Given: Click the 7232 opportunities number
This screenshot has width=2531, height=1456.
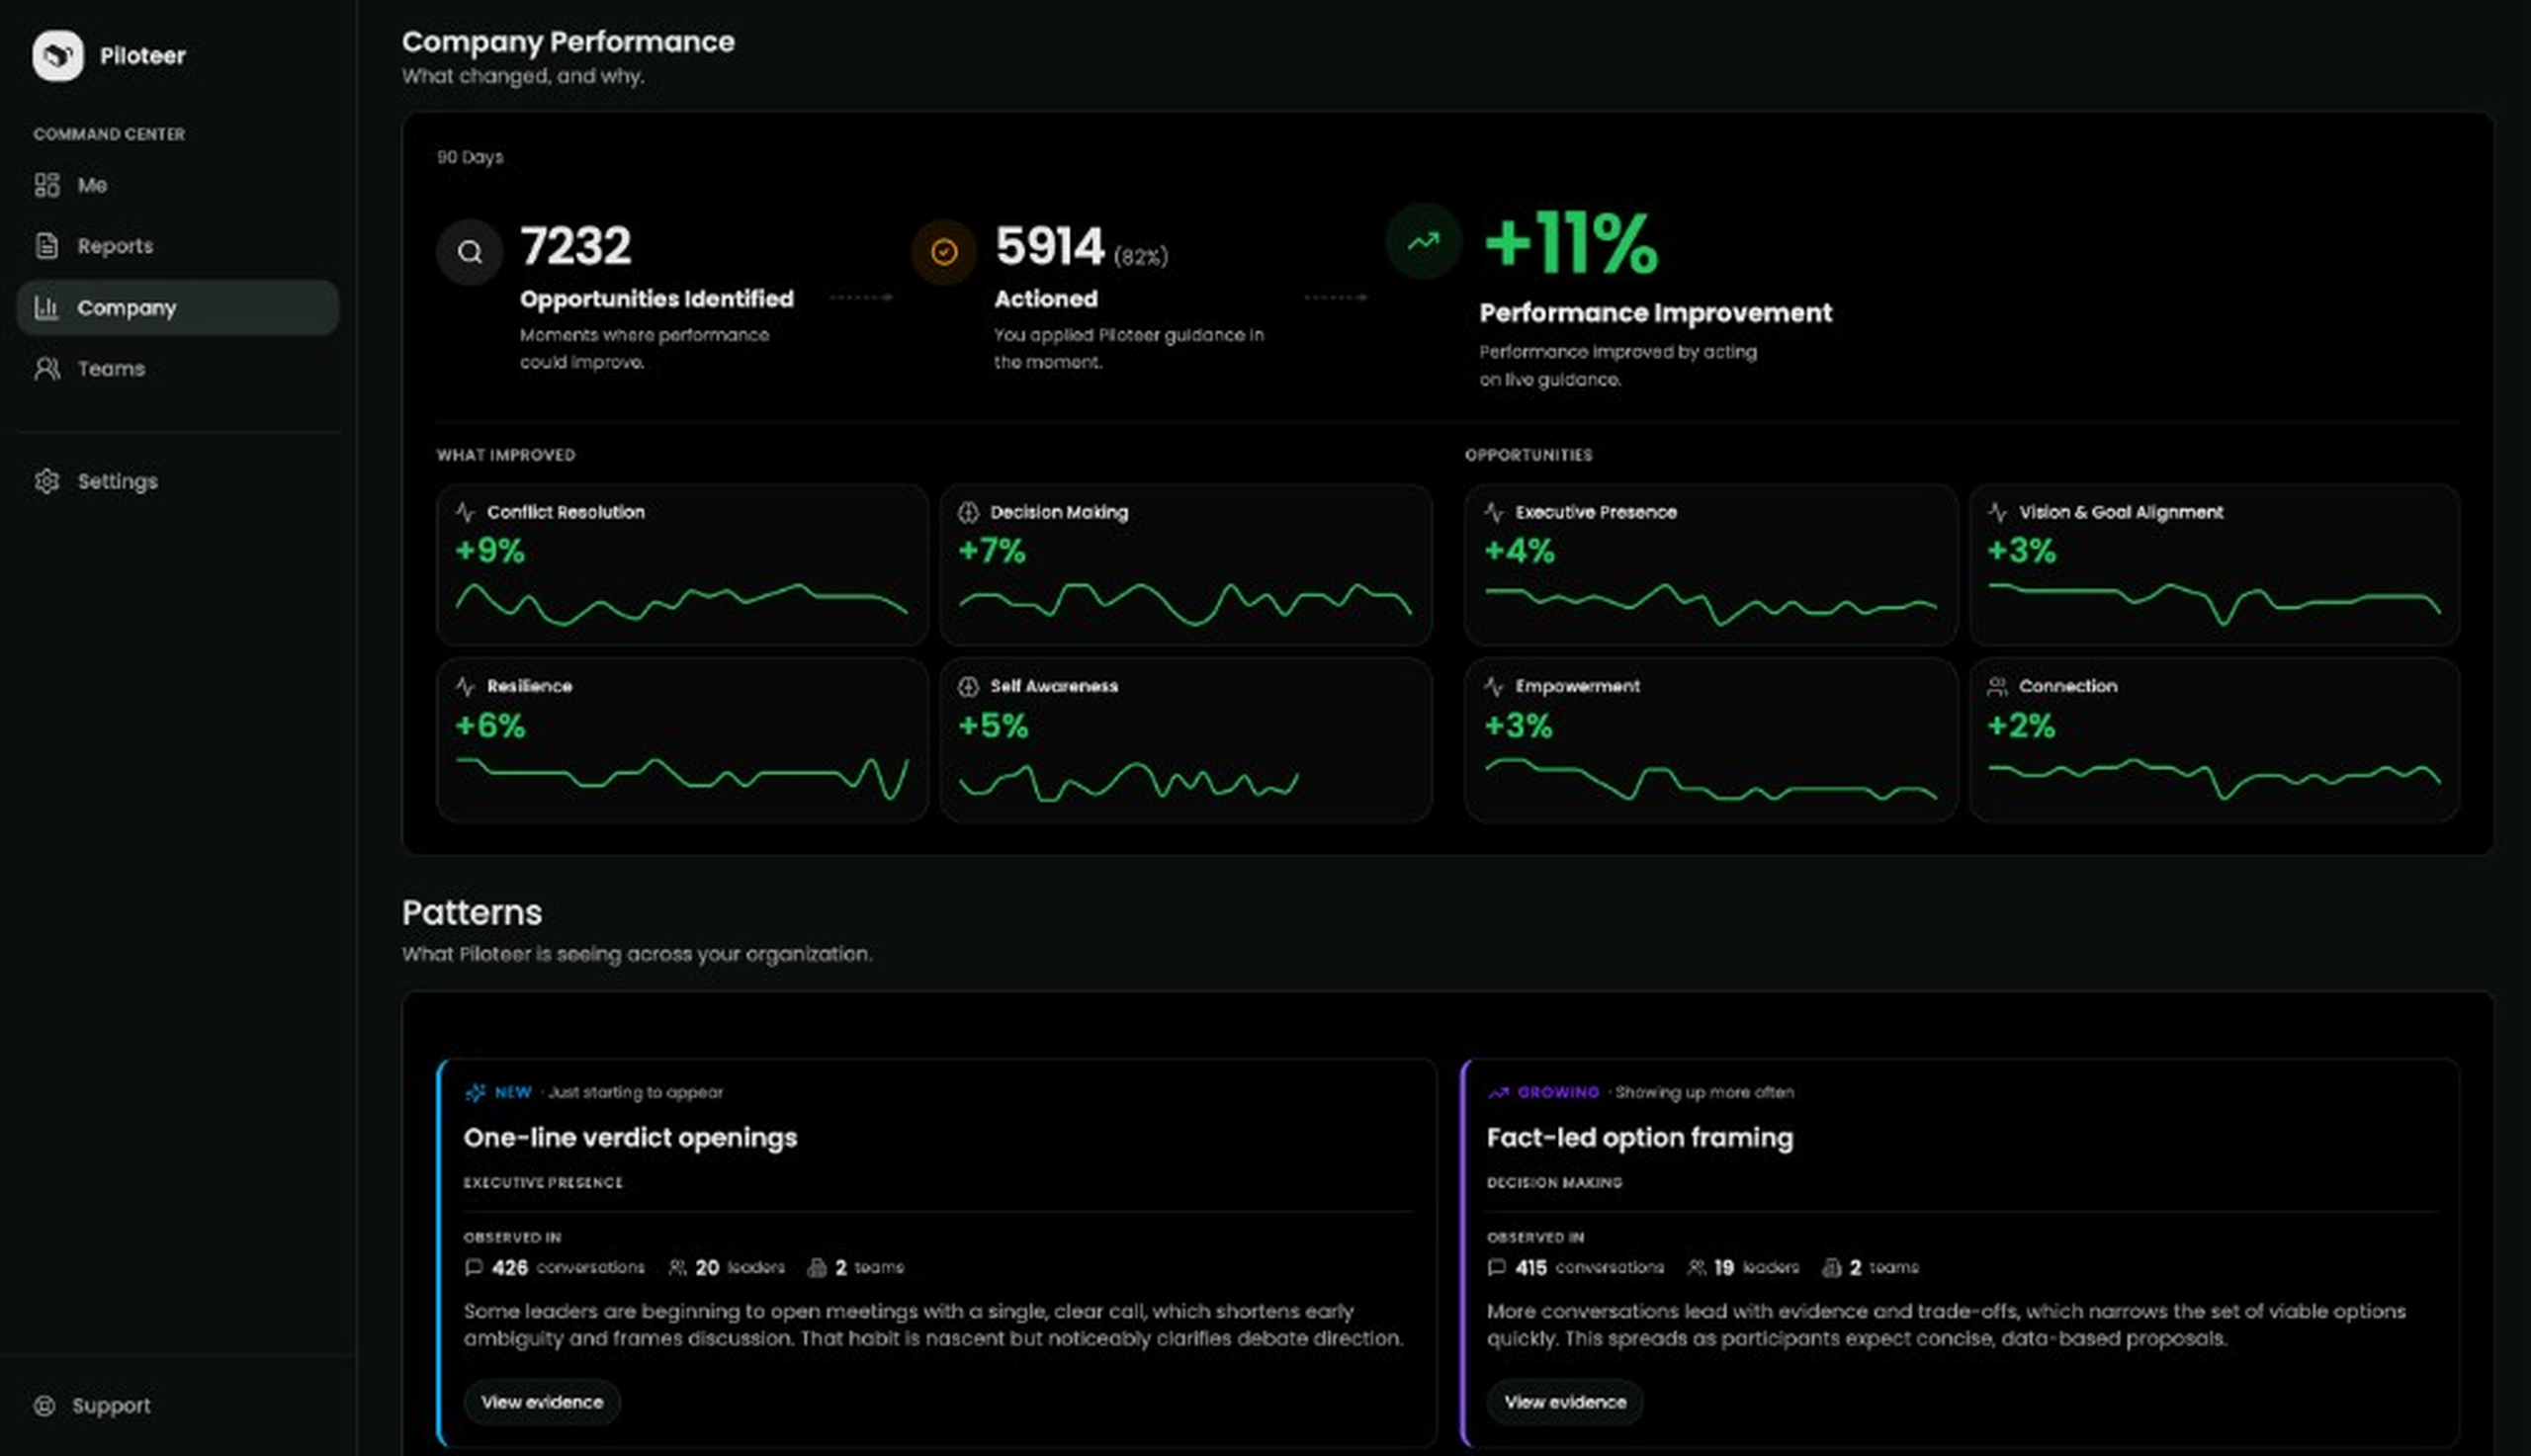Looking at the screenshot, I should [576, 246].
